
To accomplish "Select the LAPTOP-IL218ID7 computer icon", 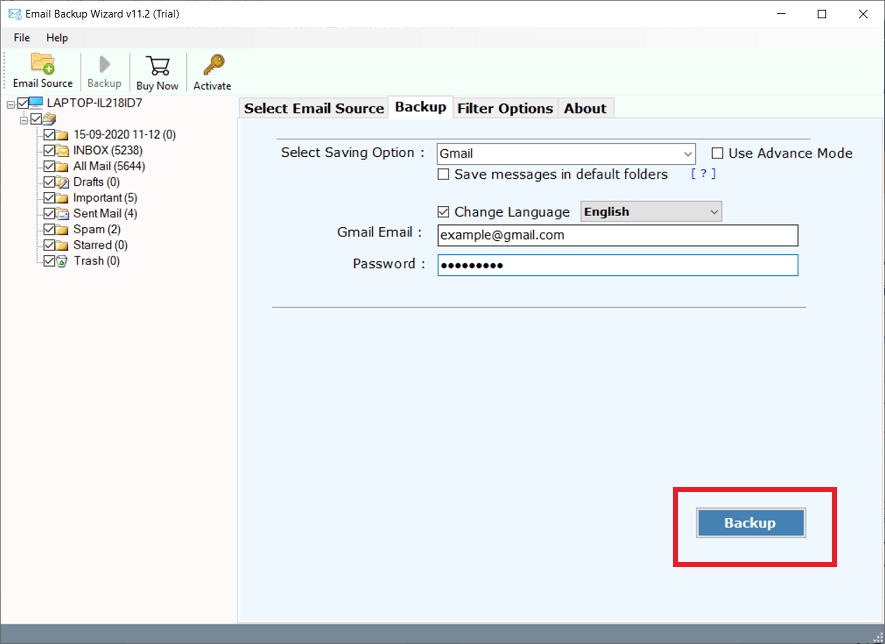I will (36, 102).
